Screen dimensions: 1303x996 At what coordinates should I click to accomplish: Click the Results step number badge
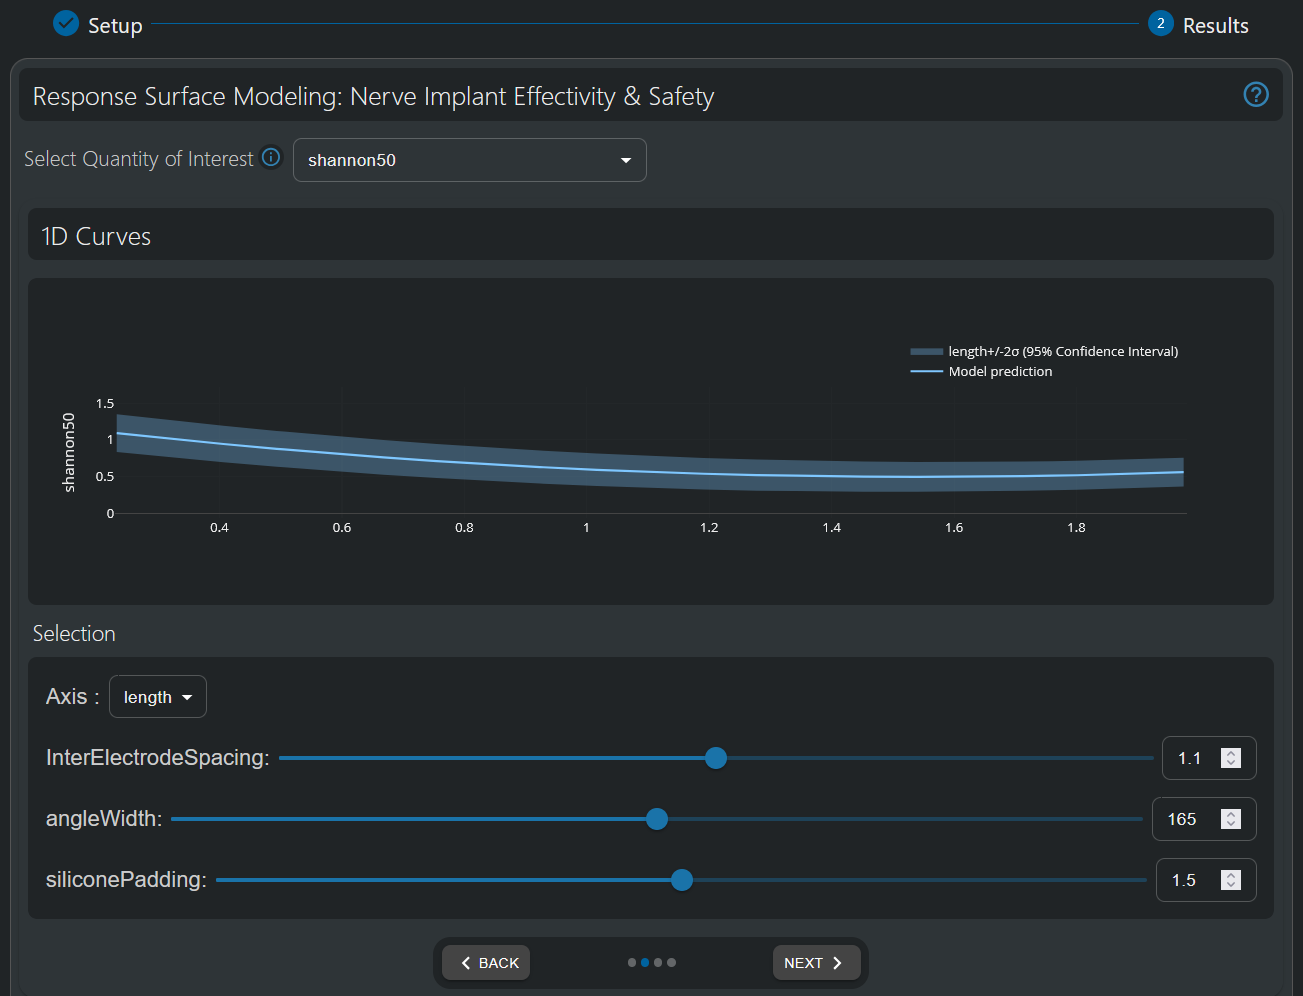[x=1160, y=23]
